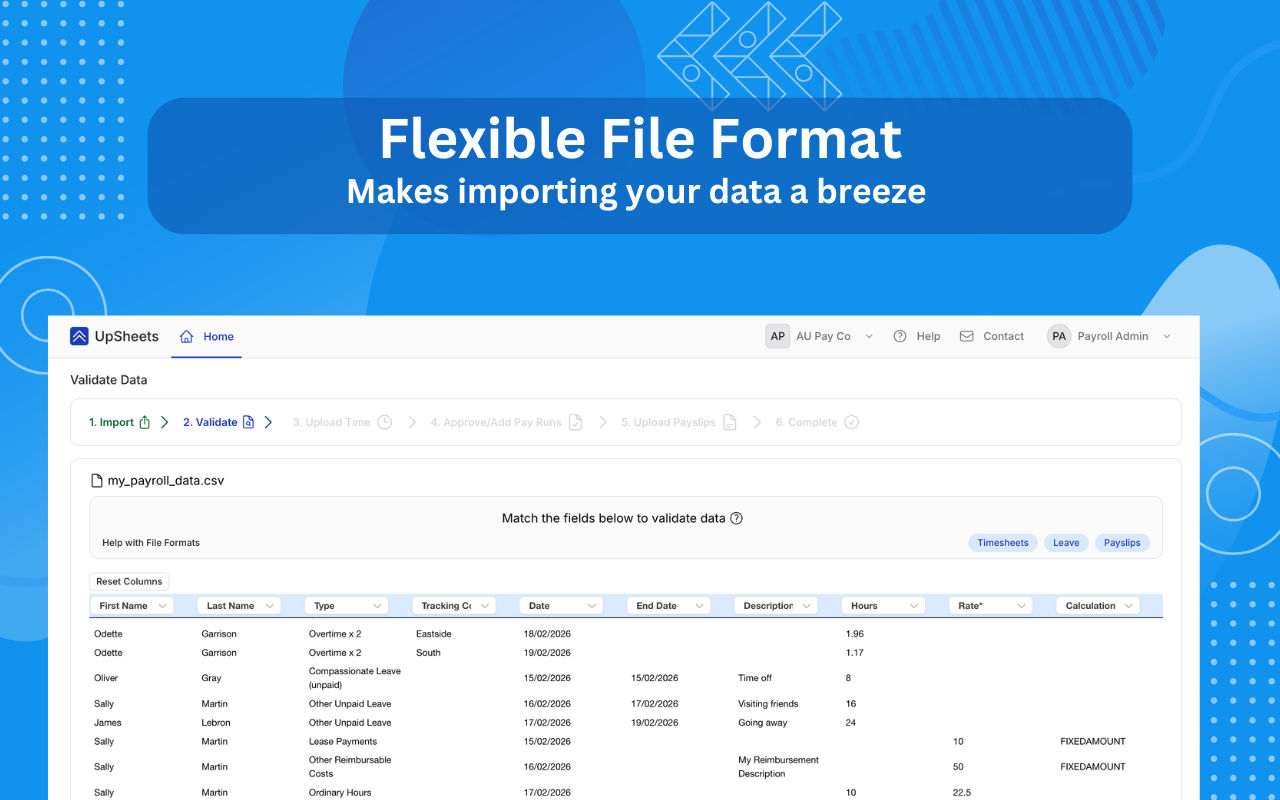1280x800 pixels.
Task: Click the Approve/Add Pay Runs document icon
Action: click(x=576, y=422)
